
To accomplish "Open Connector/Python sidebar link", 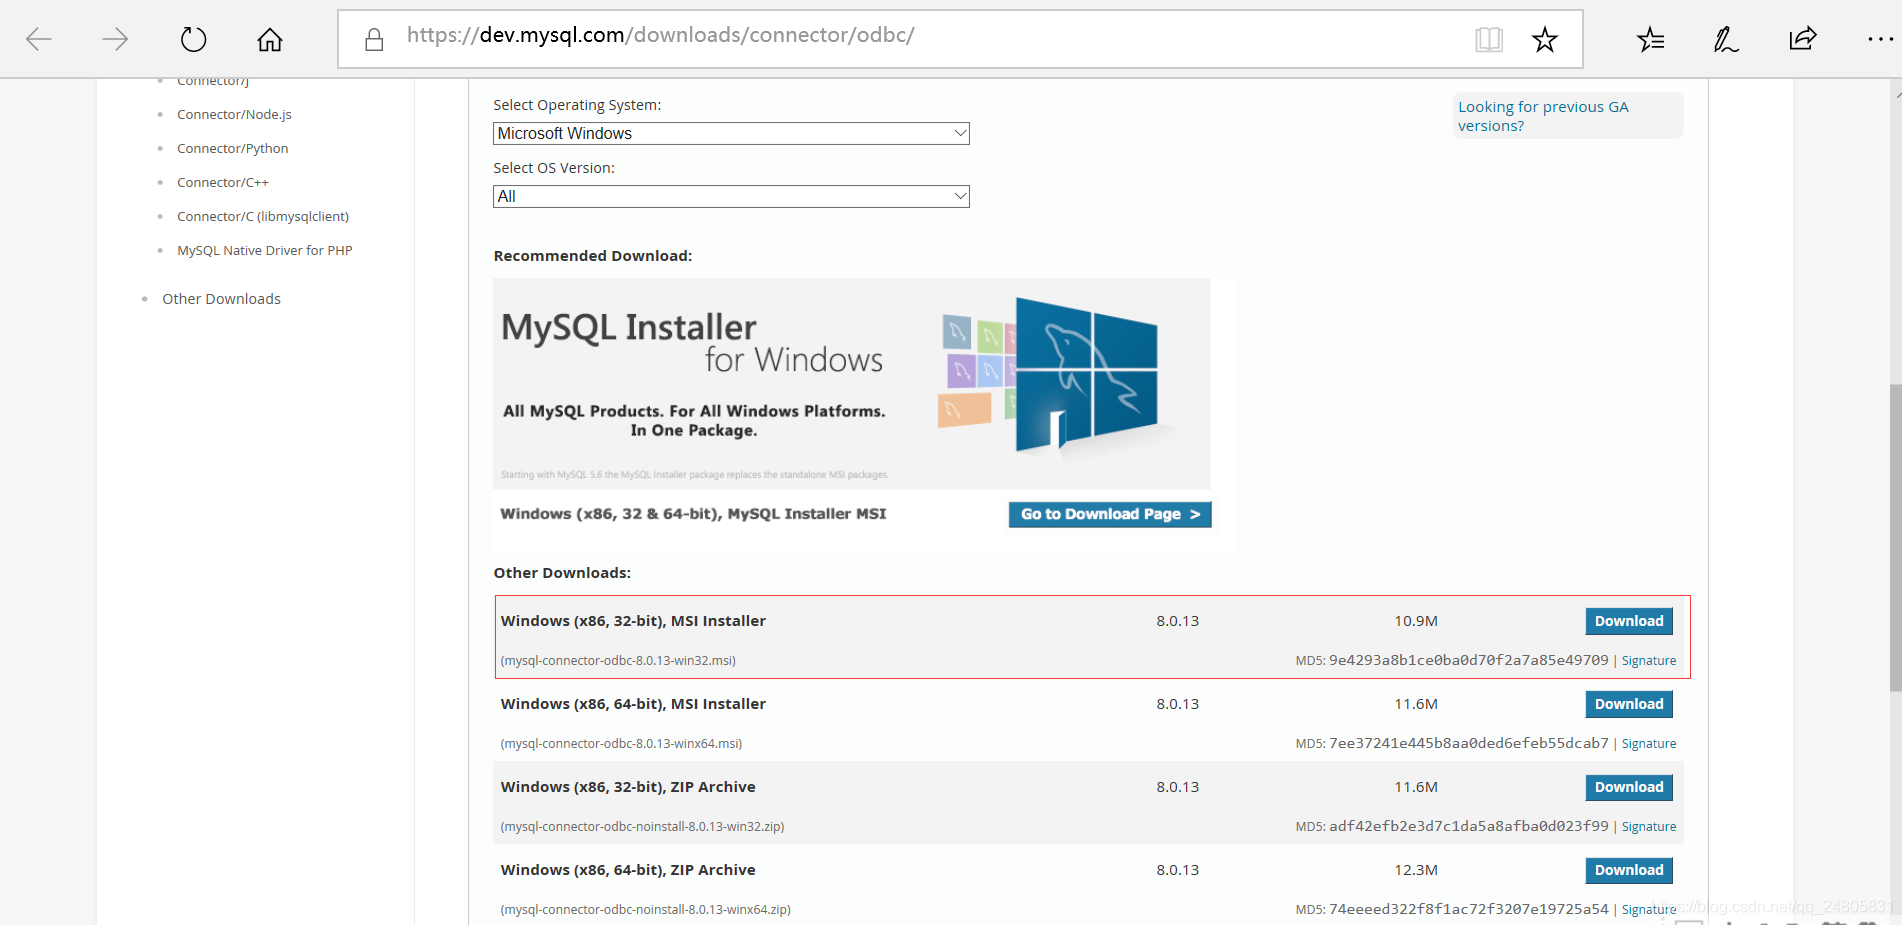I will 232,148.
